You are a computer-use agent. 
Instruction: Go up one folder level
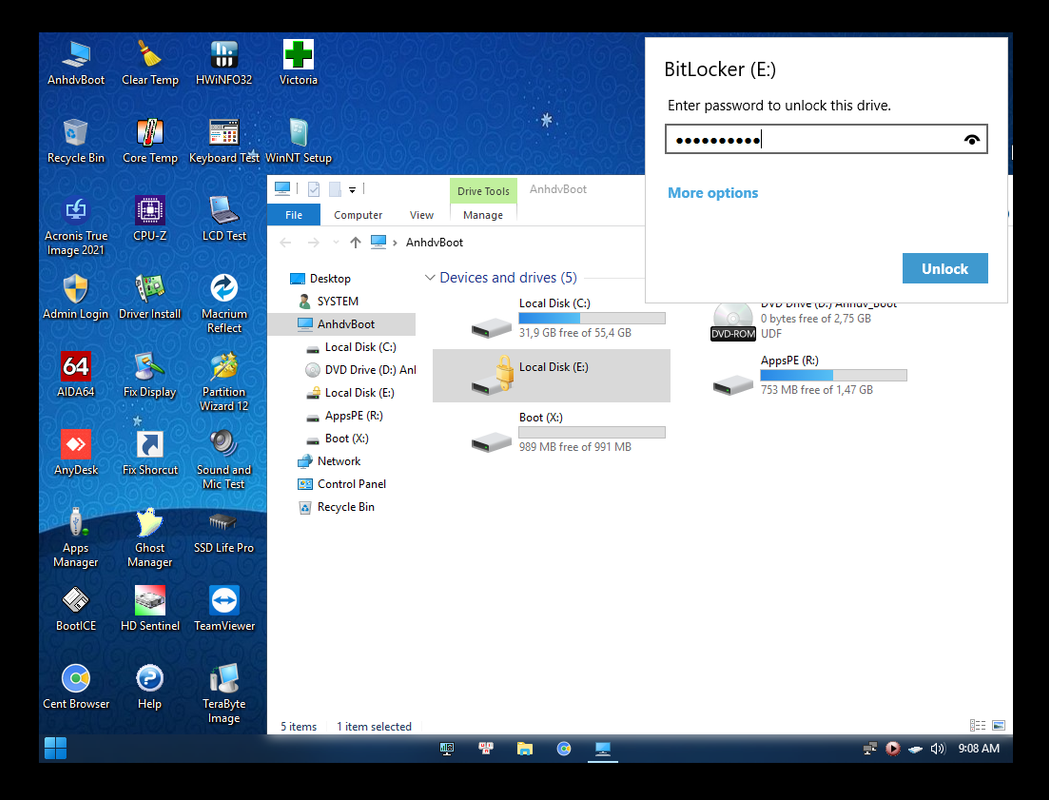pos(355,242)
